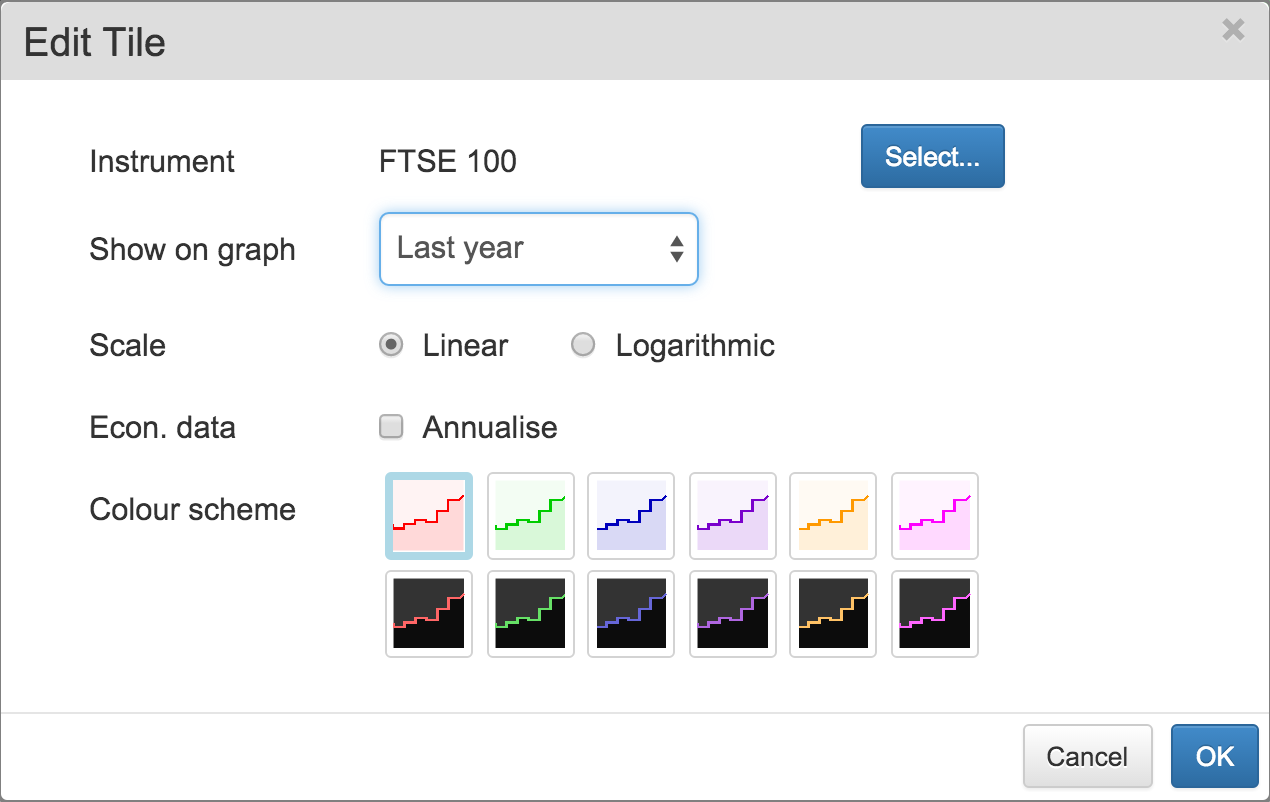Choose the light orange colour scheme

tap(833, 515)
